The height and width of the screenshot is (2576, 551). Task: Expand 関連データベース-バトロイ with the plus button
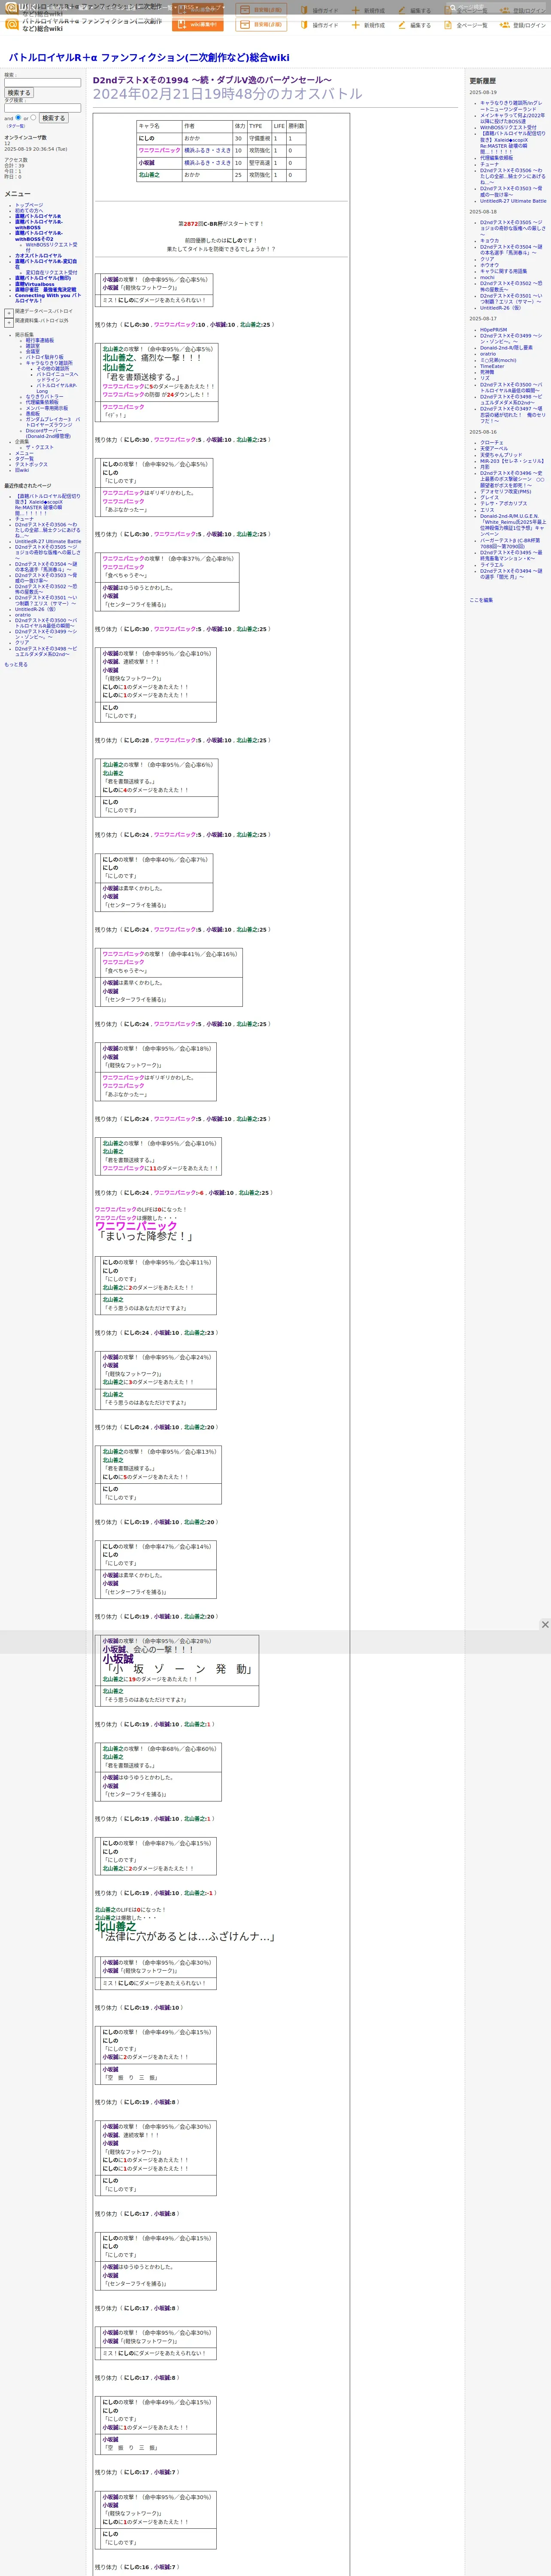[x=9, y=313]
